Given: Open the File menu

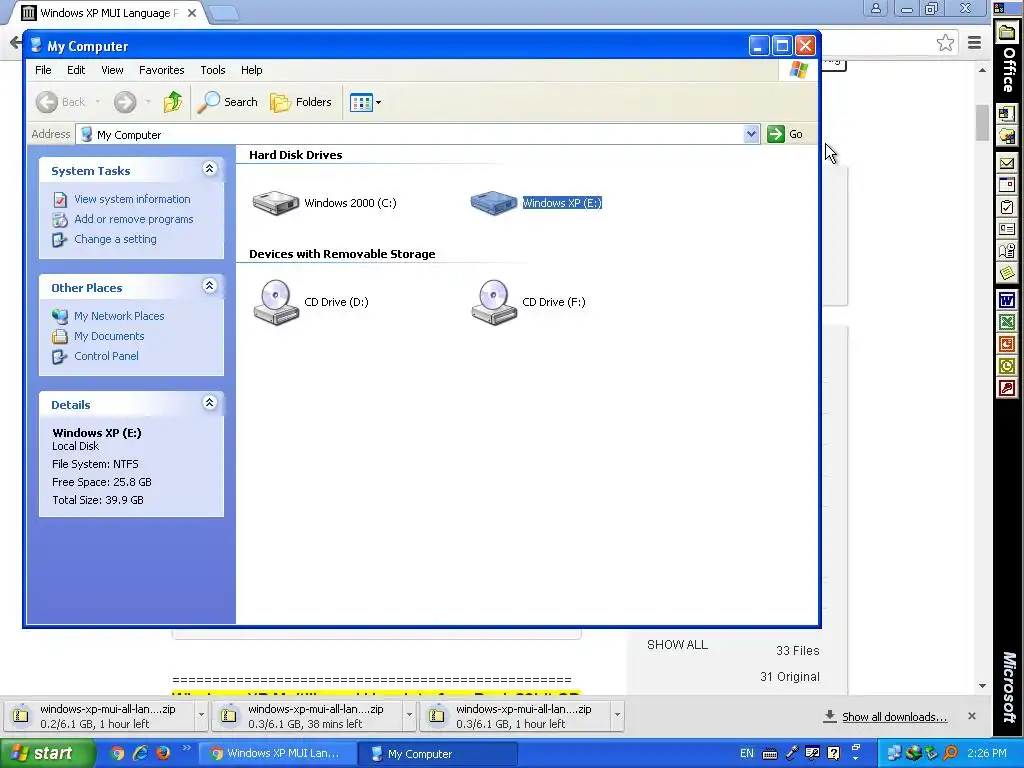Looking at the screenshot, I should tap(43, 70).
